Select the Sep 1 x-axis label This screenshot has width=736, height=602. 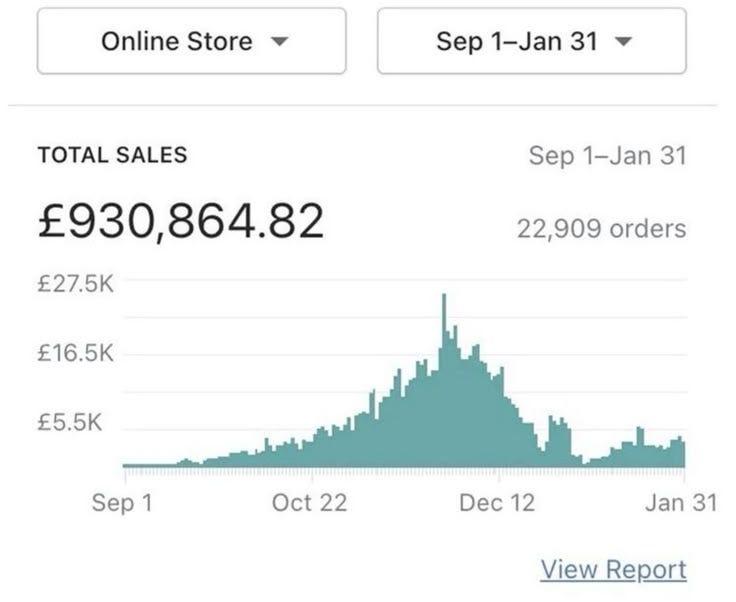(122, 502)
